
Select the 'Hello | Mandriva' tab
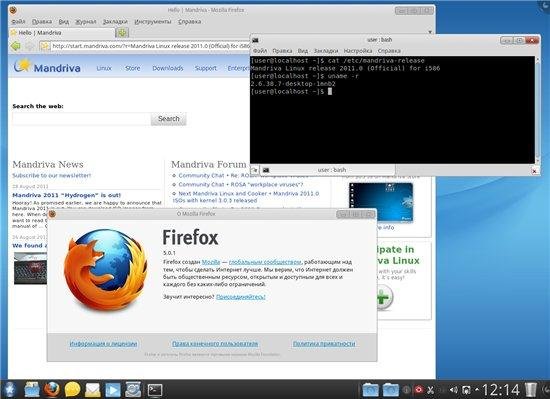[61, 33]
